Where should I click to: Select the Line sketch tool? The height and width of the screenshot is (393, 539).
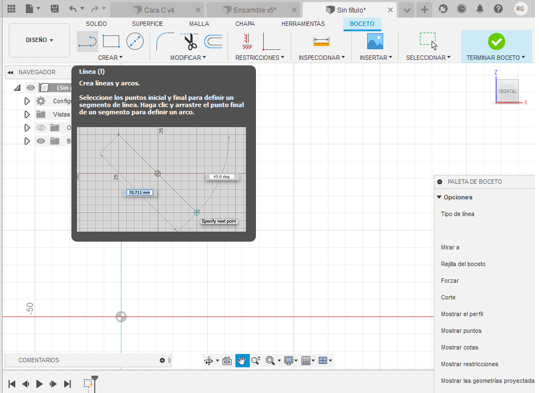coord(87,42)
